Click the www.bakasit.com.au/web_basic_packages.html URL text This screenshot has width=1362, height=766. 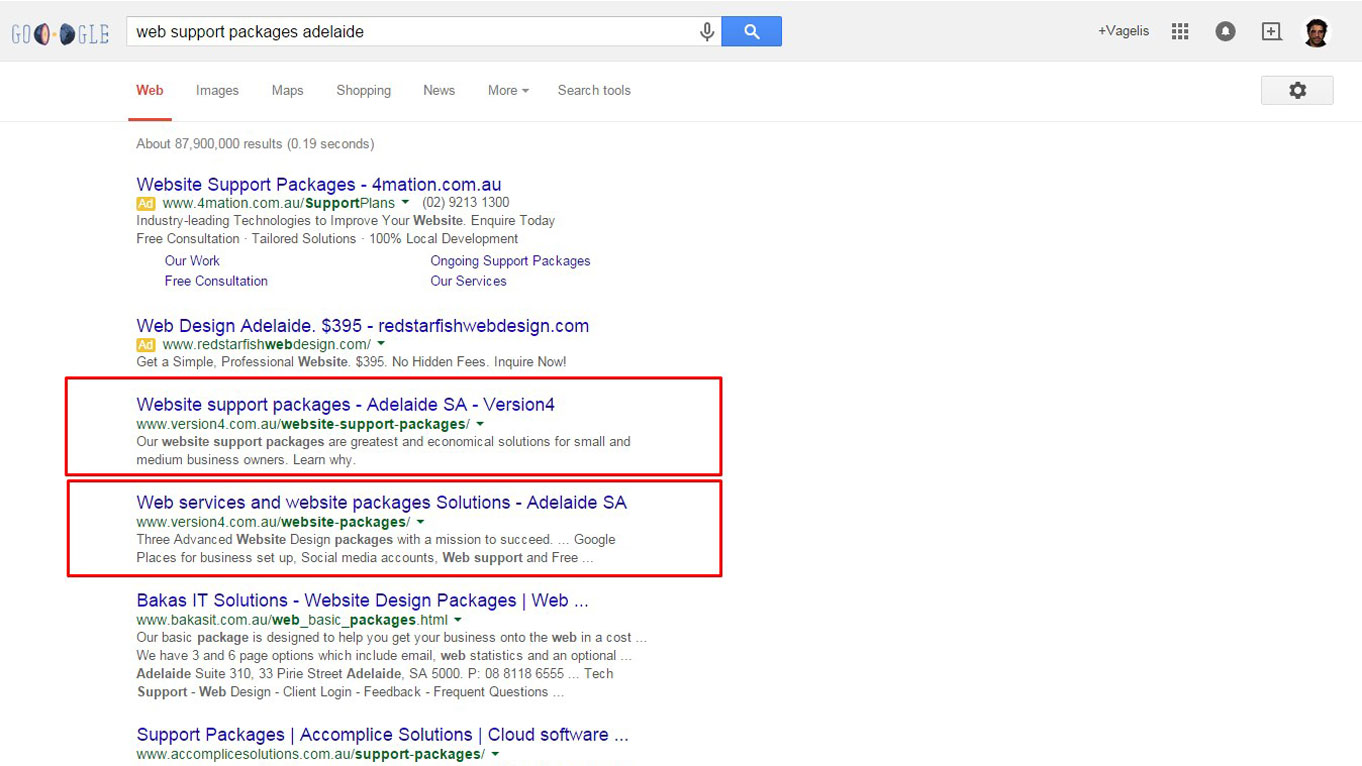point(292,620)
